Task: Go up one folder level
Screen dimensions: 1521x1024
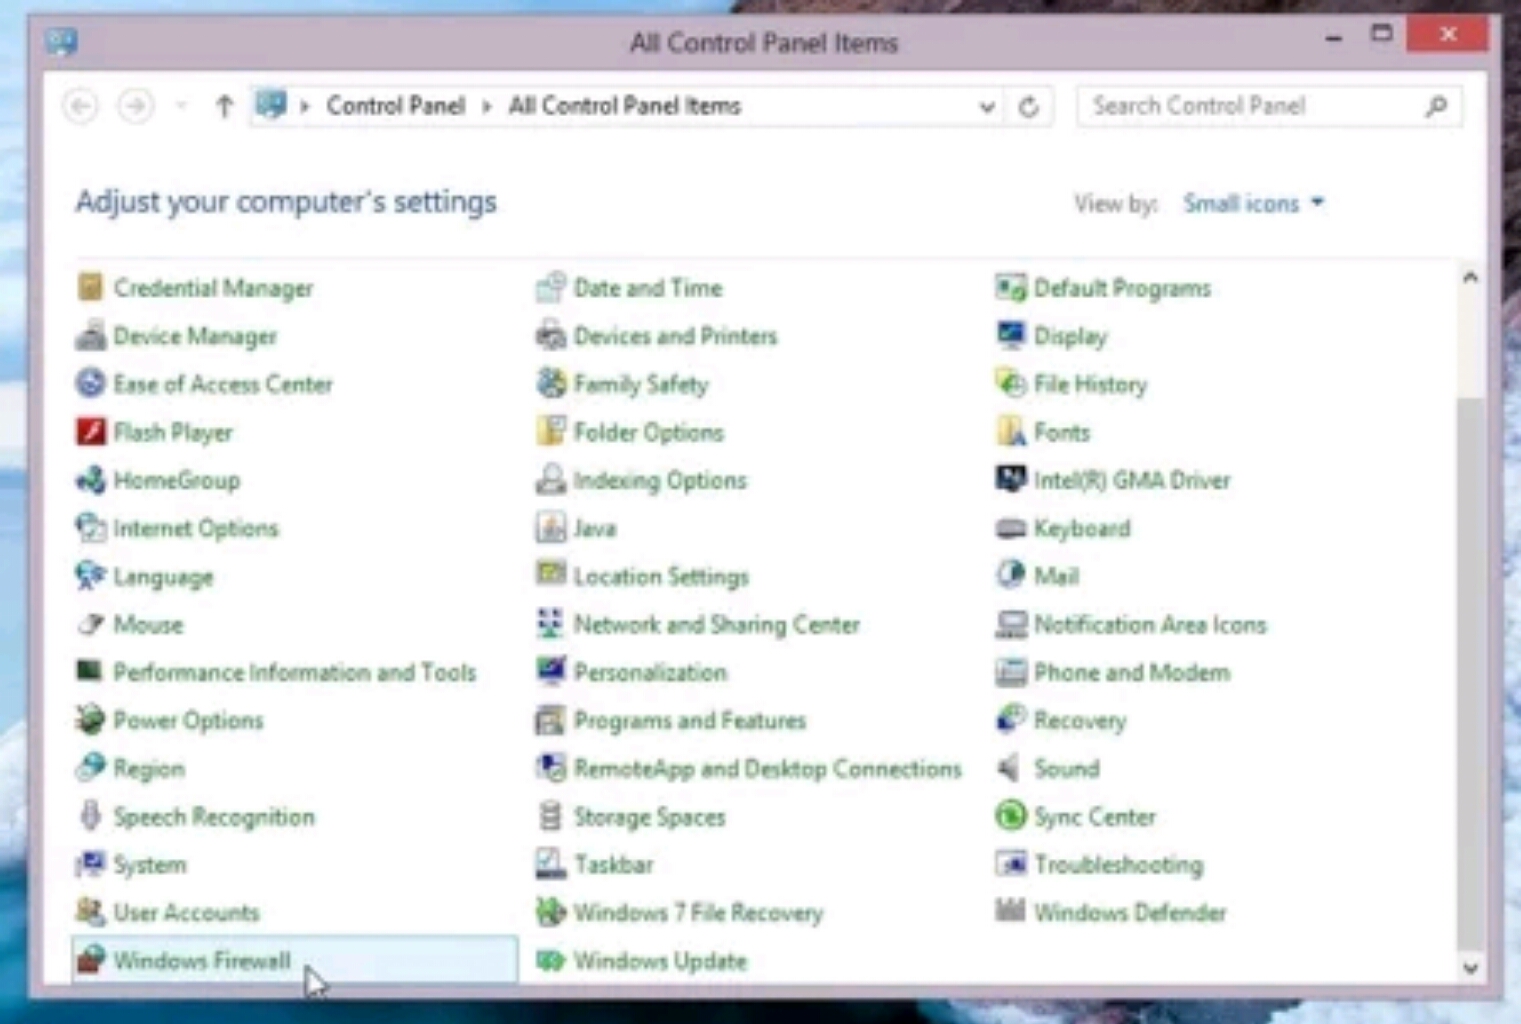Action: coord(224,105)
